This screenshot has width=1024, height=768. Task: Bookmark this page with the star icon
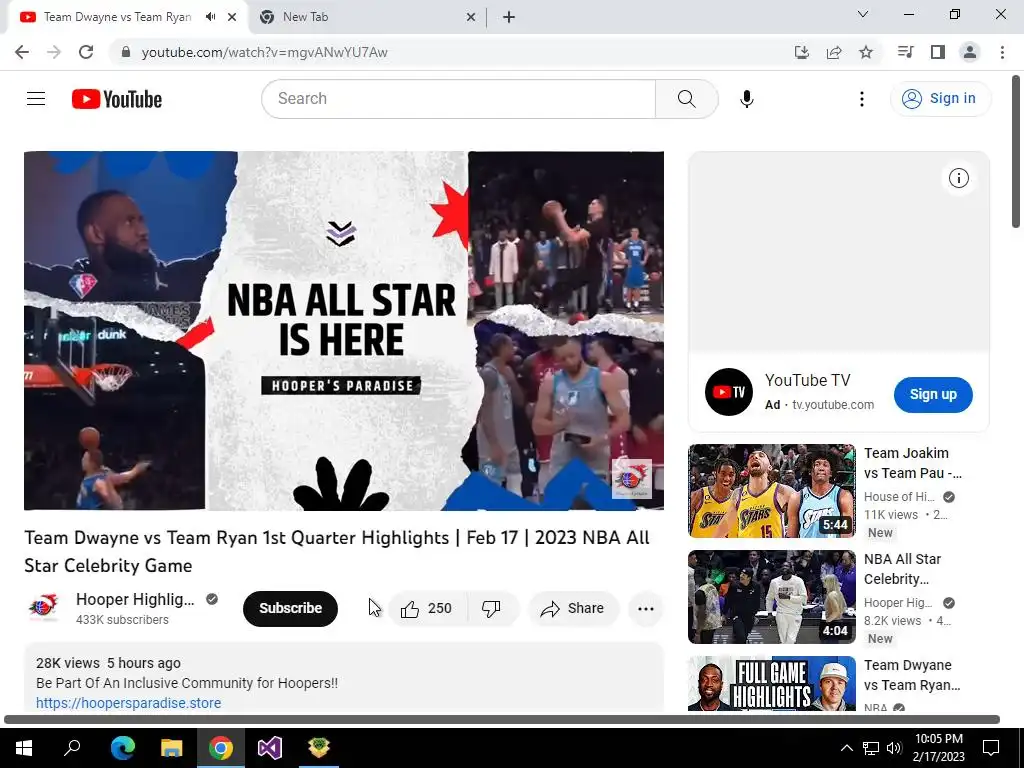866,52
